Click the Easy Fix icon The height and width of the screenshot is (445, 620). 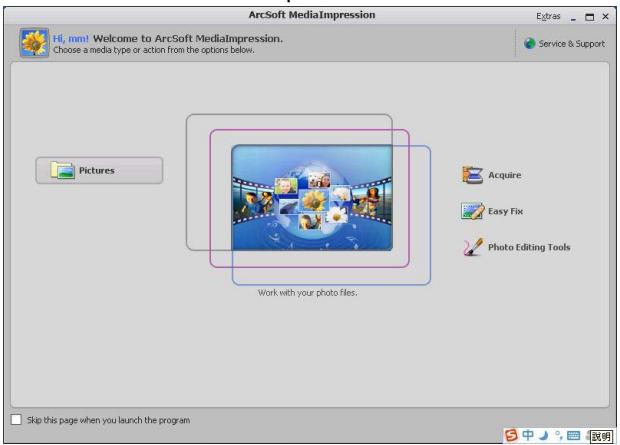pyautogui.click(x=473, y=211)
